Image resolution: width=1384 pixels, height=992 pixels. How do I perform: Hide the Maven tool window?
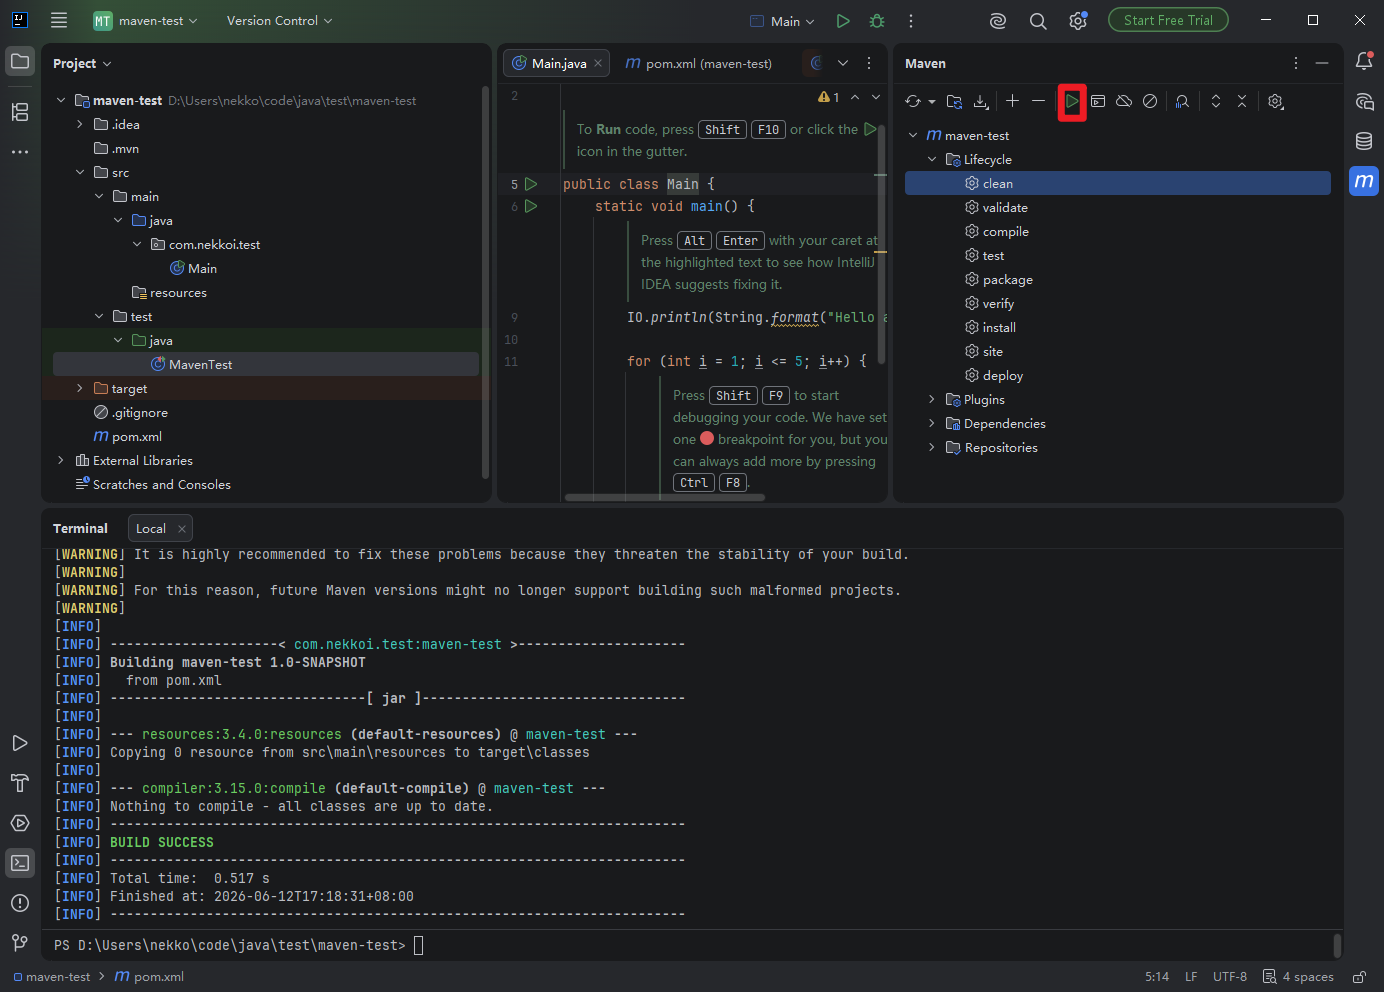tap(1322, 63)
